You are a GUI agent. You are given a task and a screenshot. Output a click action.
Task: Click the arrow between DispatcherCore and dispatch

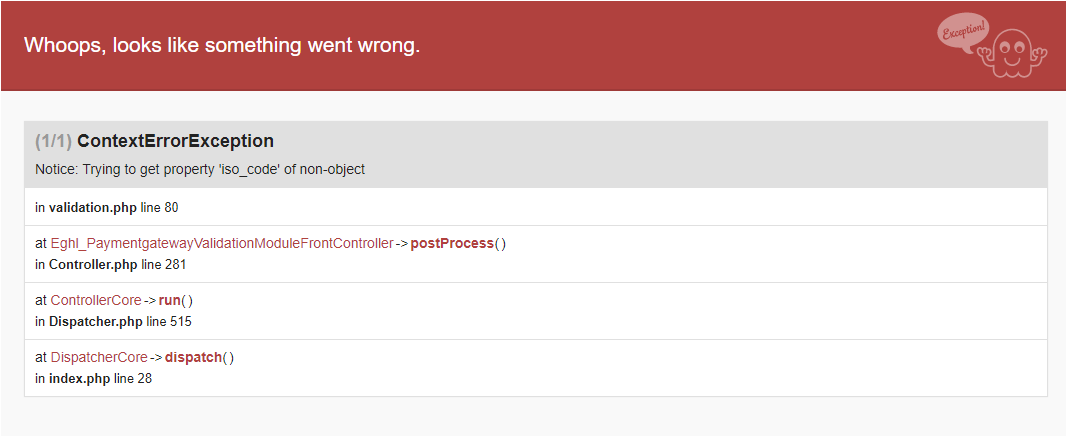[156, 358]
